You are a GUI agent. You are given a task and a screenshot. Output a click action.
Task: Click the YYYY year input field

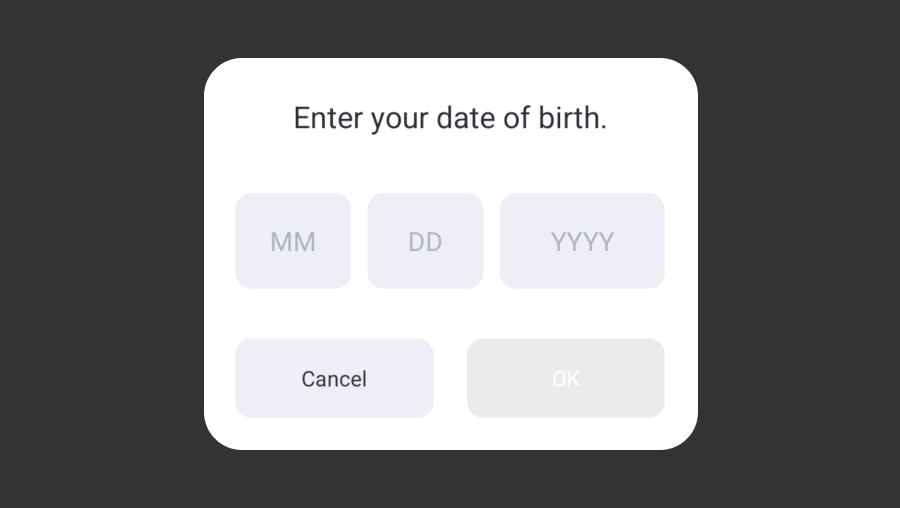tap(582, 241)
